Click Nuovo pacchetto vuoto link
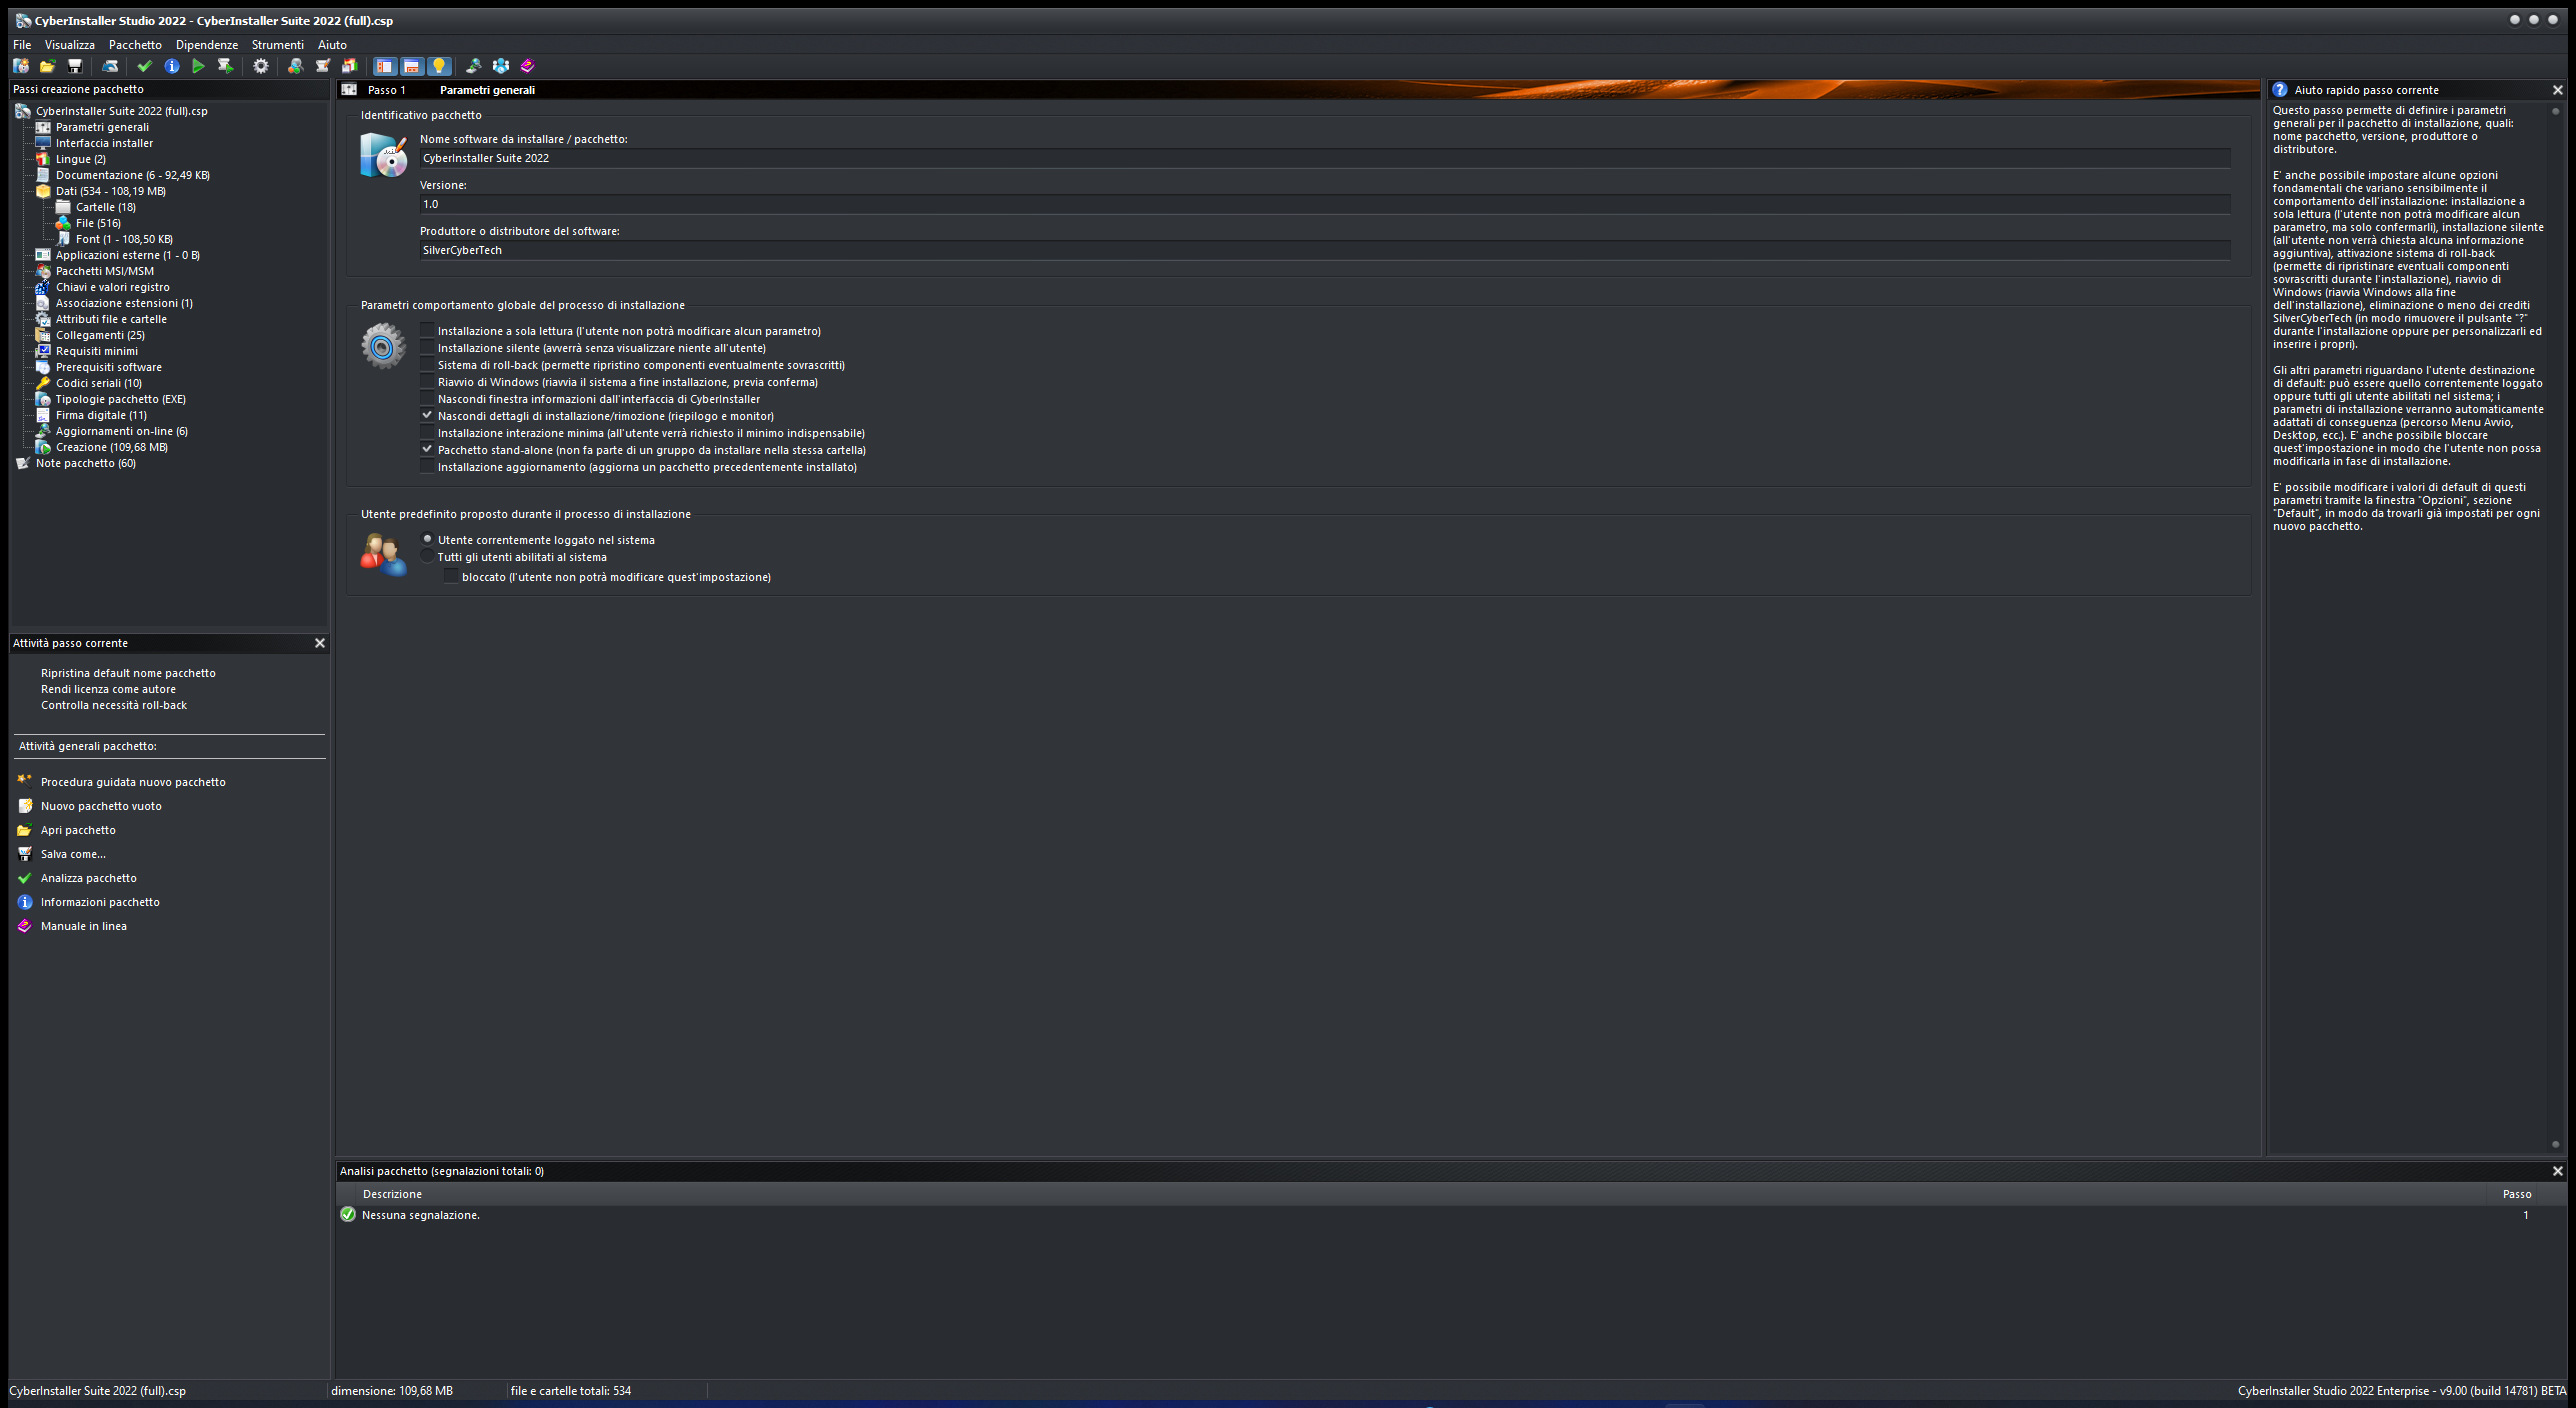2576x1408 pixels. pos(101,806)
